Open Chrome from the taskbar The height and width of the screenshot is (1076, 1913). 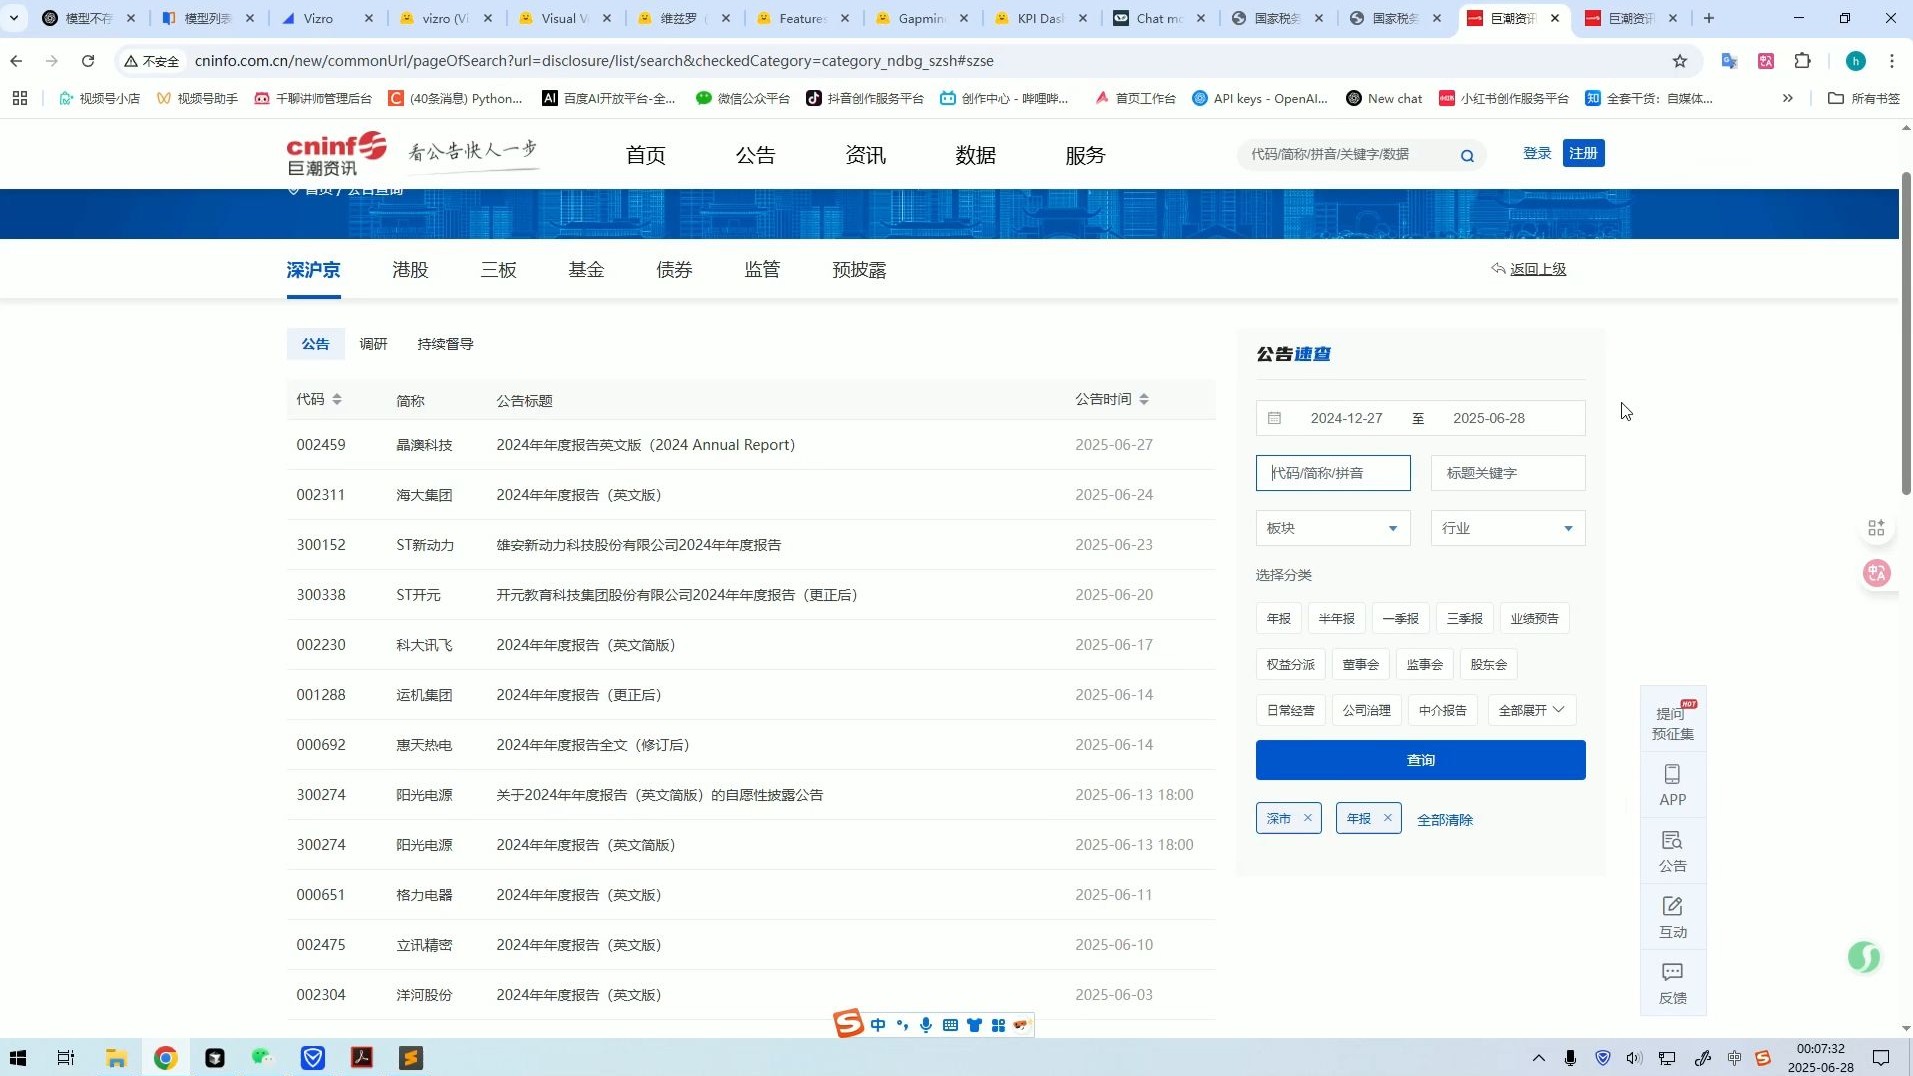166,1058
